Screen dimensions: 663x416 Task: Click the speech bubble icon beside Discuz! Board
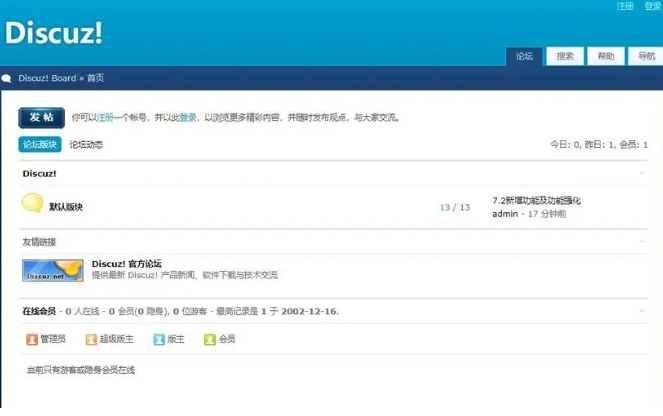pyautogui.click(x=6, y=79)
